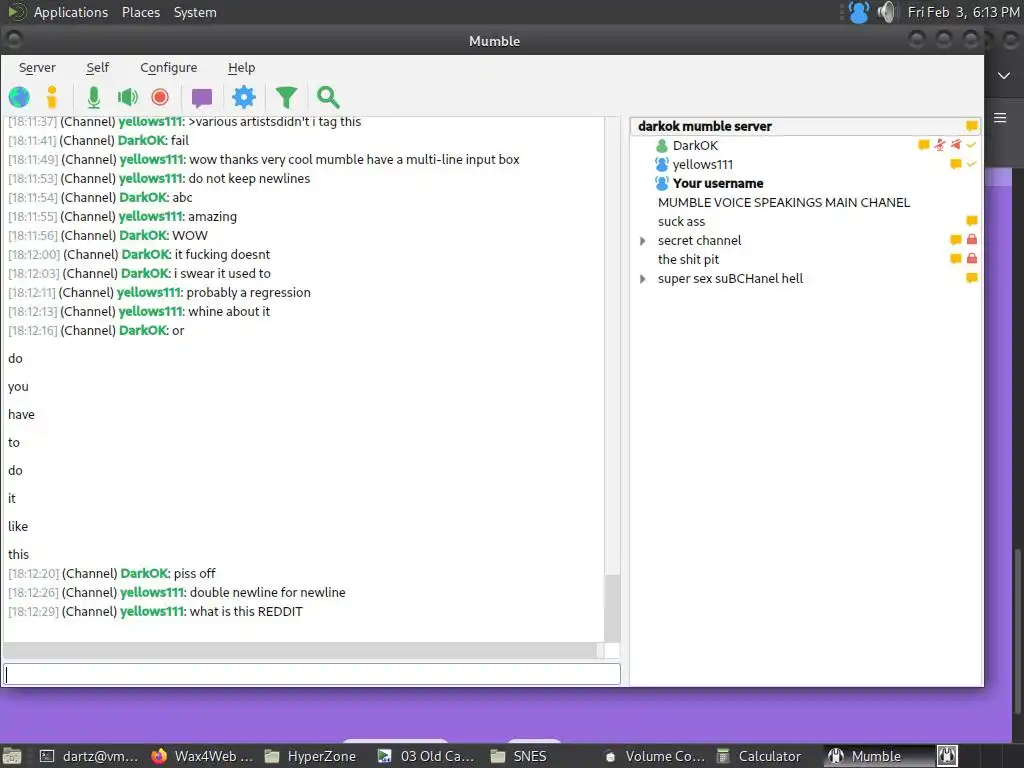This screenshot has height=768, width=1024.
Task: Switch to the Volume Co... taskbar button
Action: (655, 756)
